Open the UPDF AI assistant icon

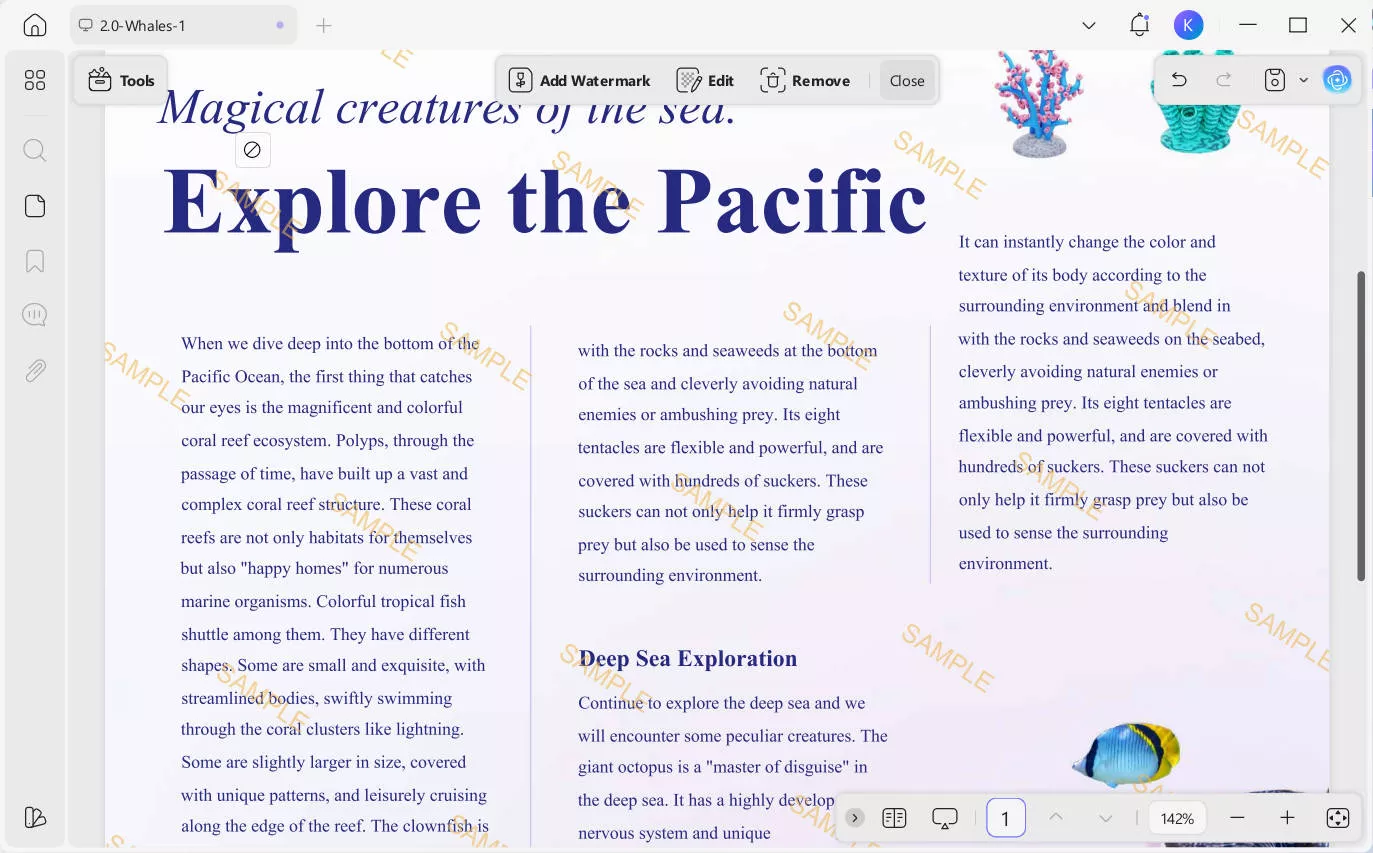1337,80
